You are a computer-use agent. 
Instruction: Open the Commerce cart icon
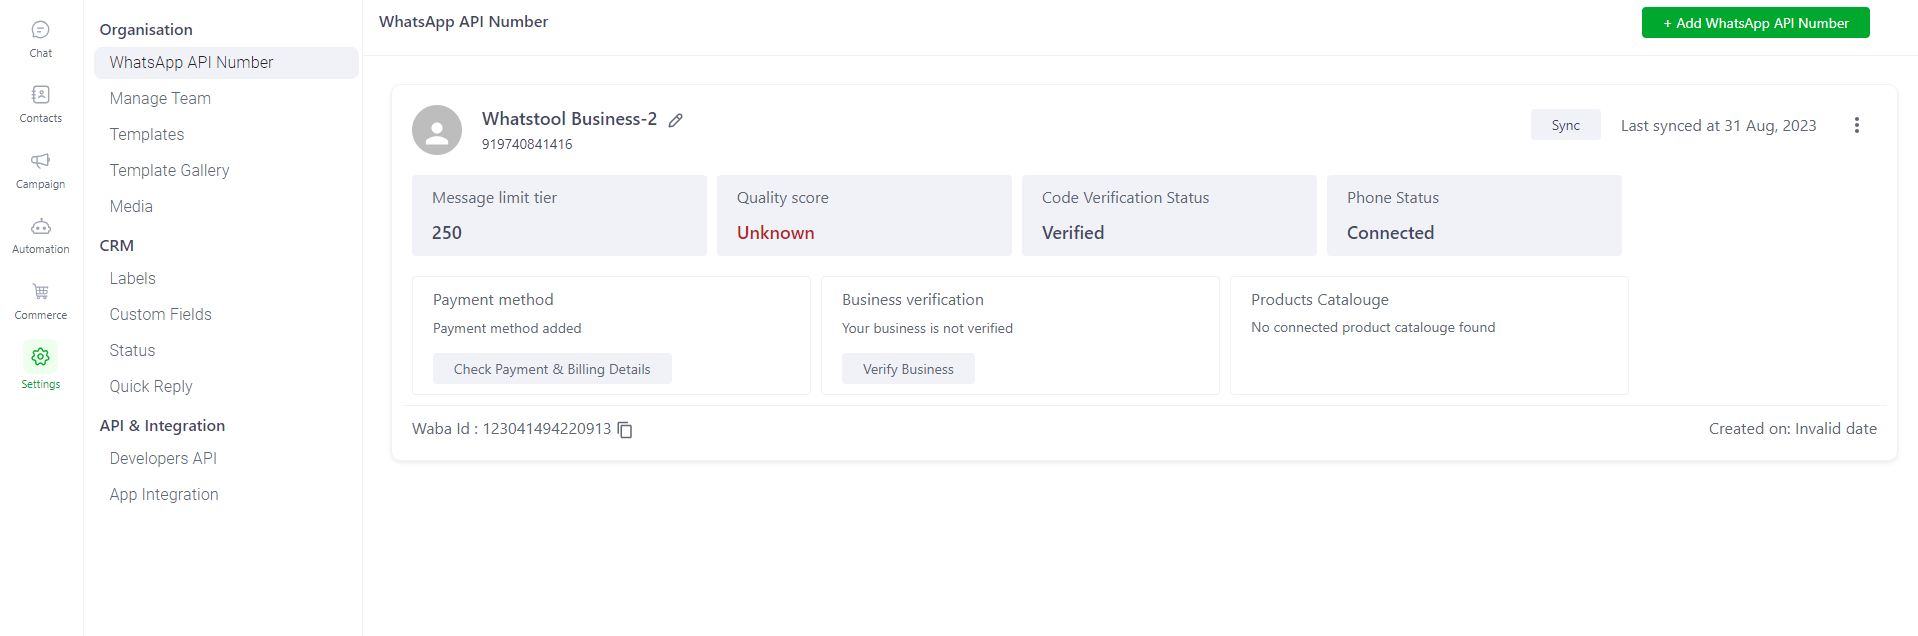(40, 292)
